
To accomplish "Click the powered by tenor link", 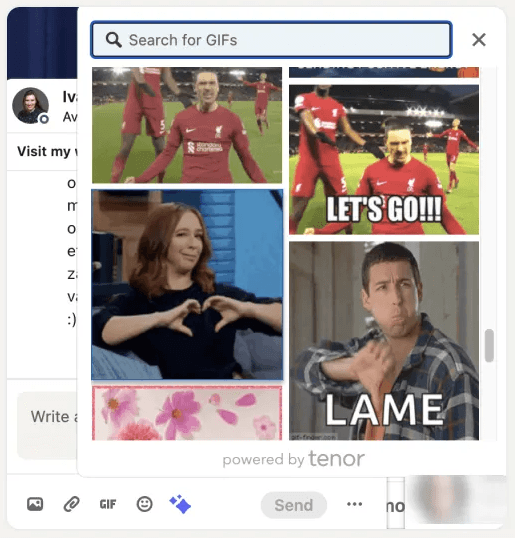I will point(294,459).
